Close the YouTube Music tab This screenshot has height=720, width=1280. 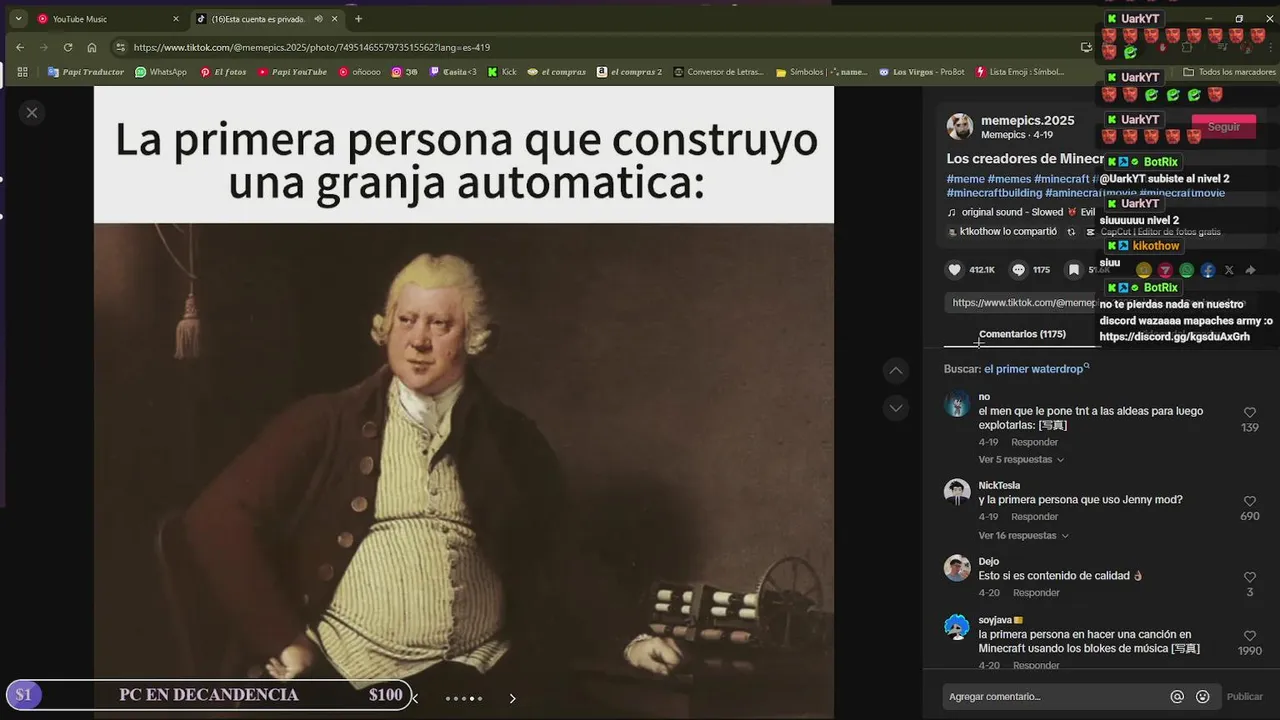pyautogui.click(x=176, y=19)
